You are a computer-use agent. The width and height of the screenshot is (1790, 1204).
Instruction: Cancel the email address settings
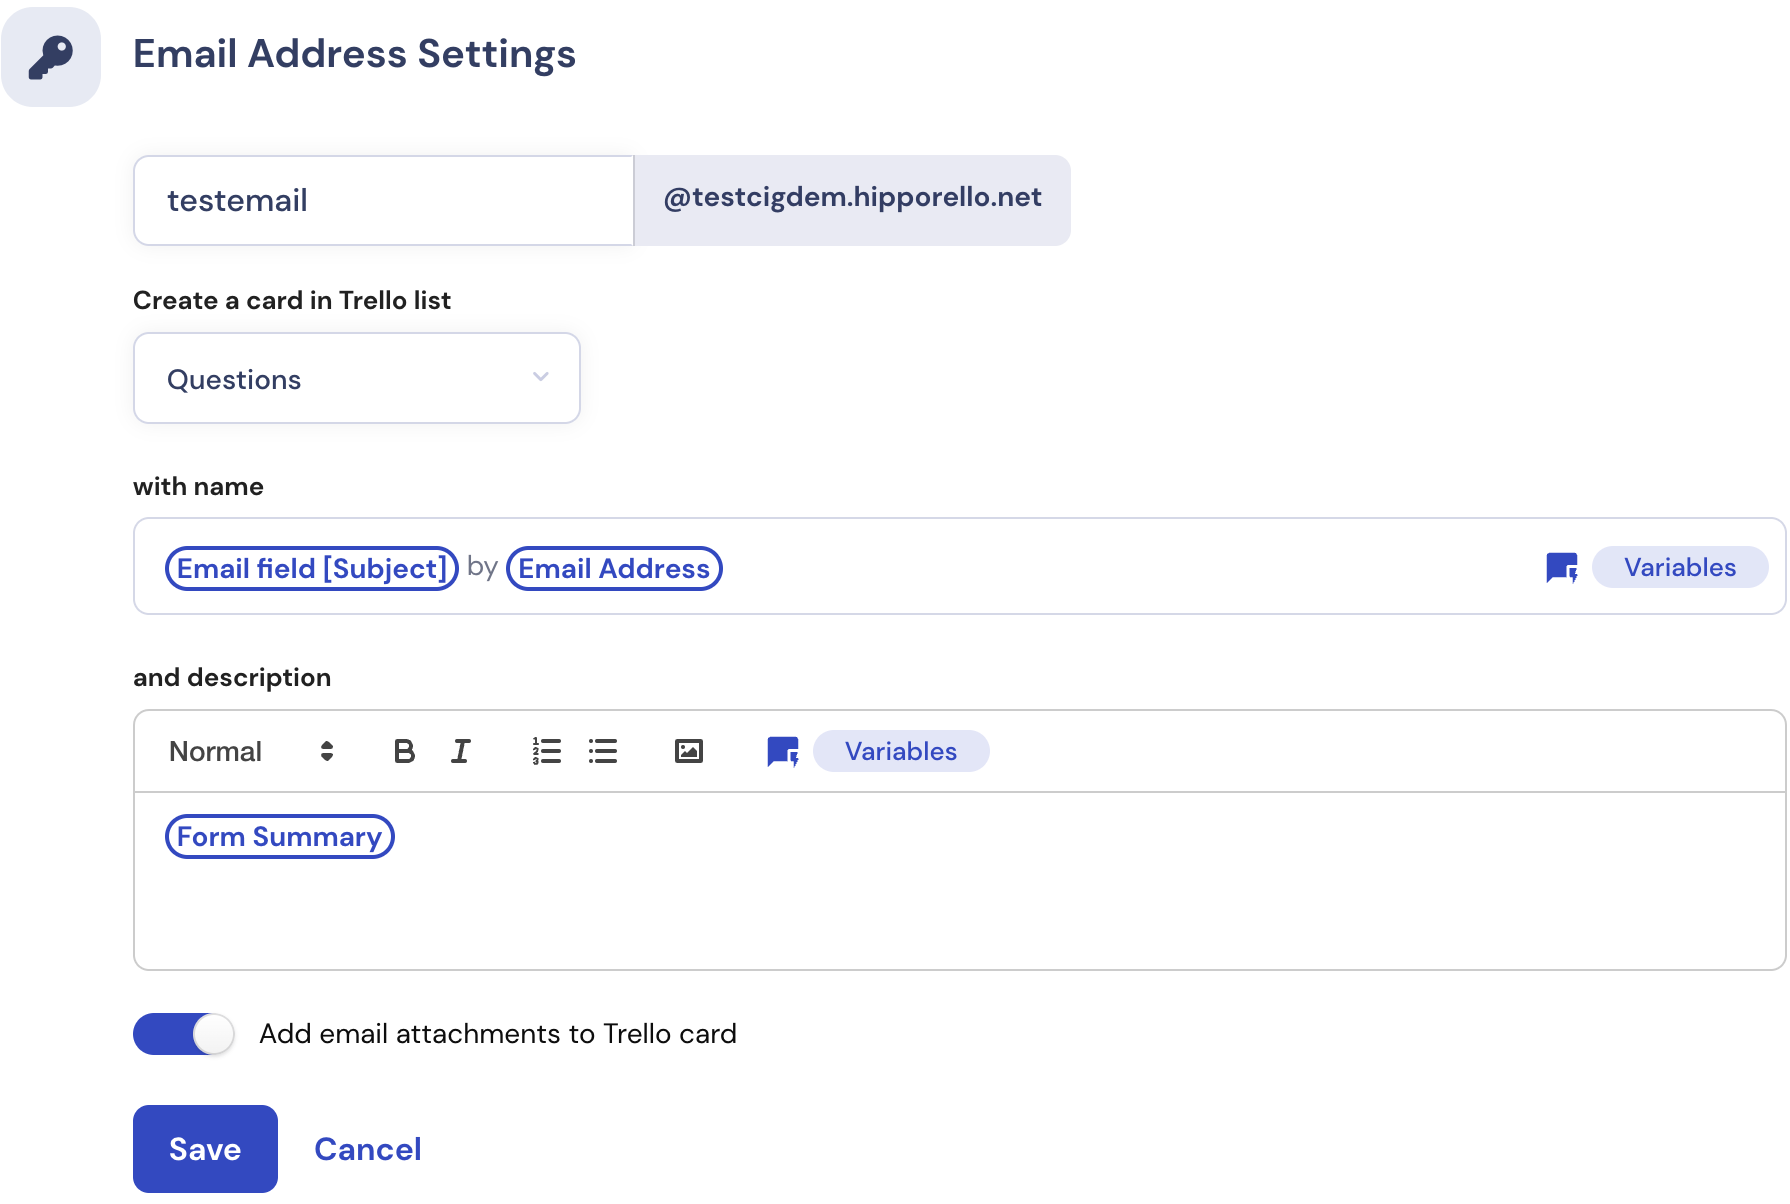368,1148
